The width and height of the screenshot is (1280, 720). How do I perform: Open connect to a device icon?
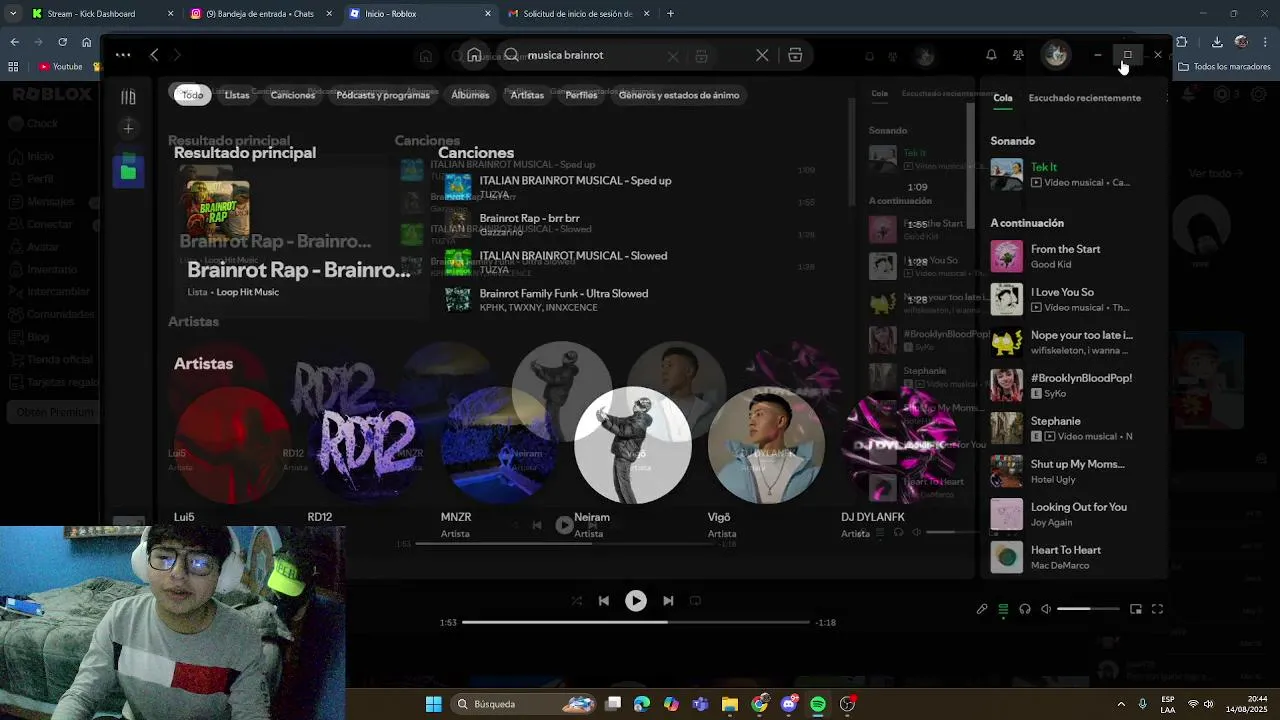[x=1025, y=609]
